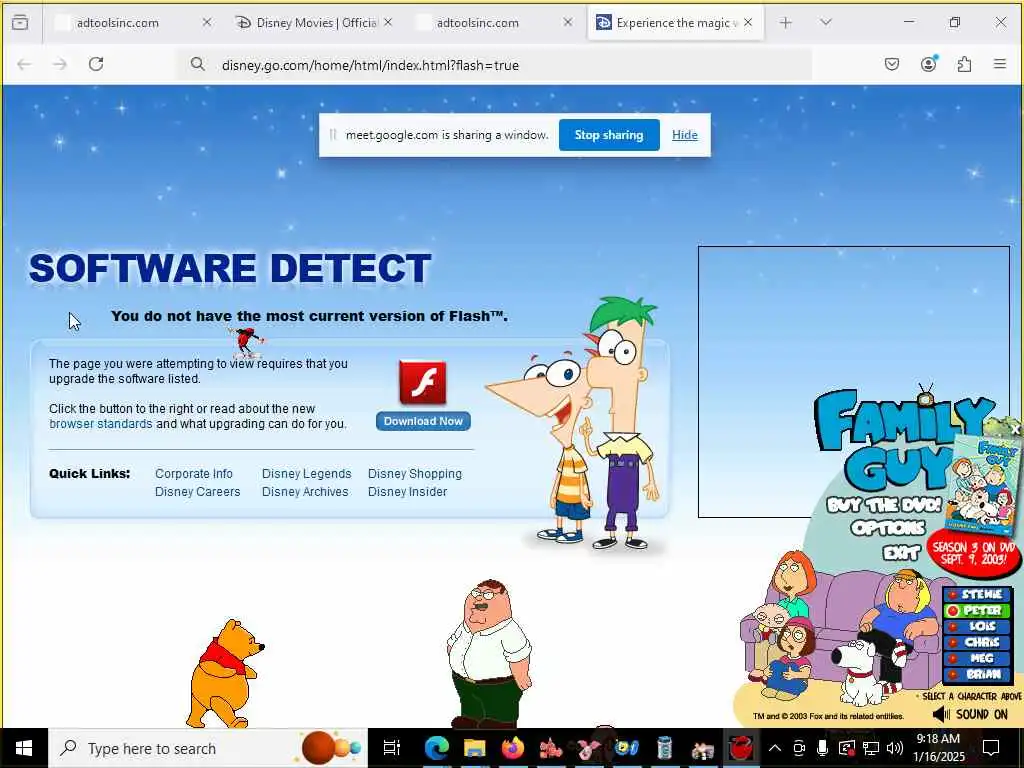Click the microphone tray icon
Screen dimensions: 1024x768
(822, 748)
